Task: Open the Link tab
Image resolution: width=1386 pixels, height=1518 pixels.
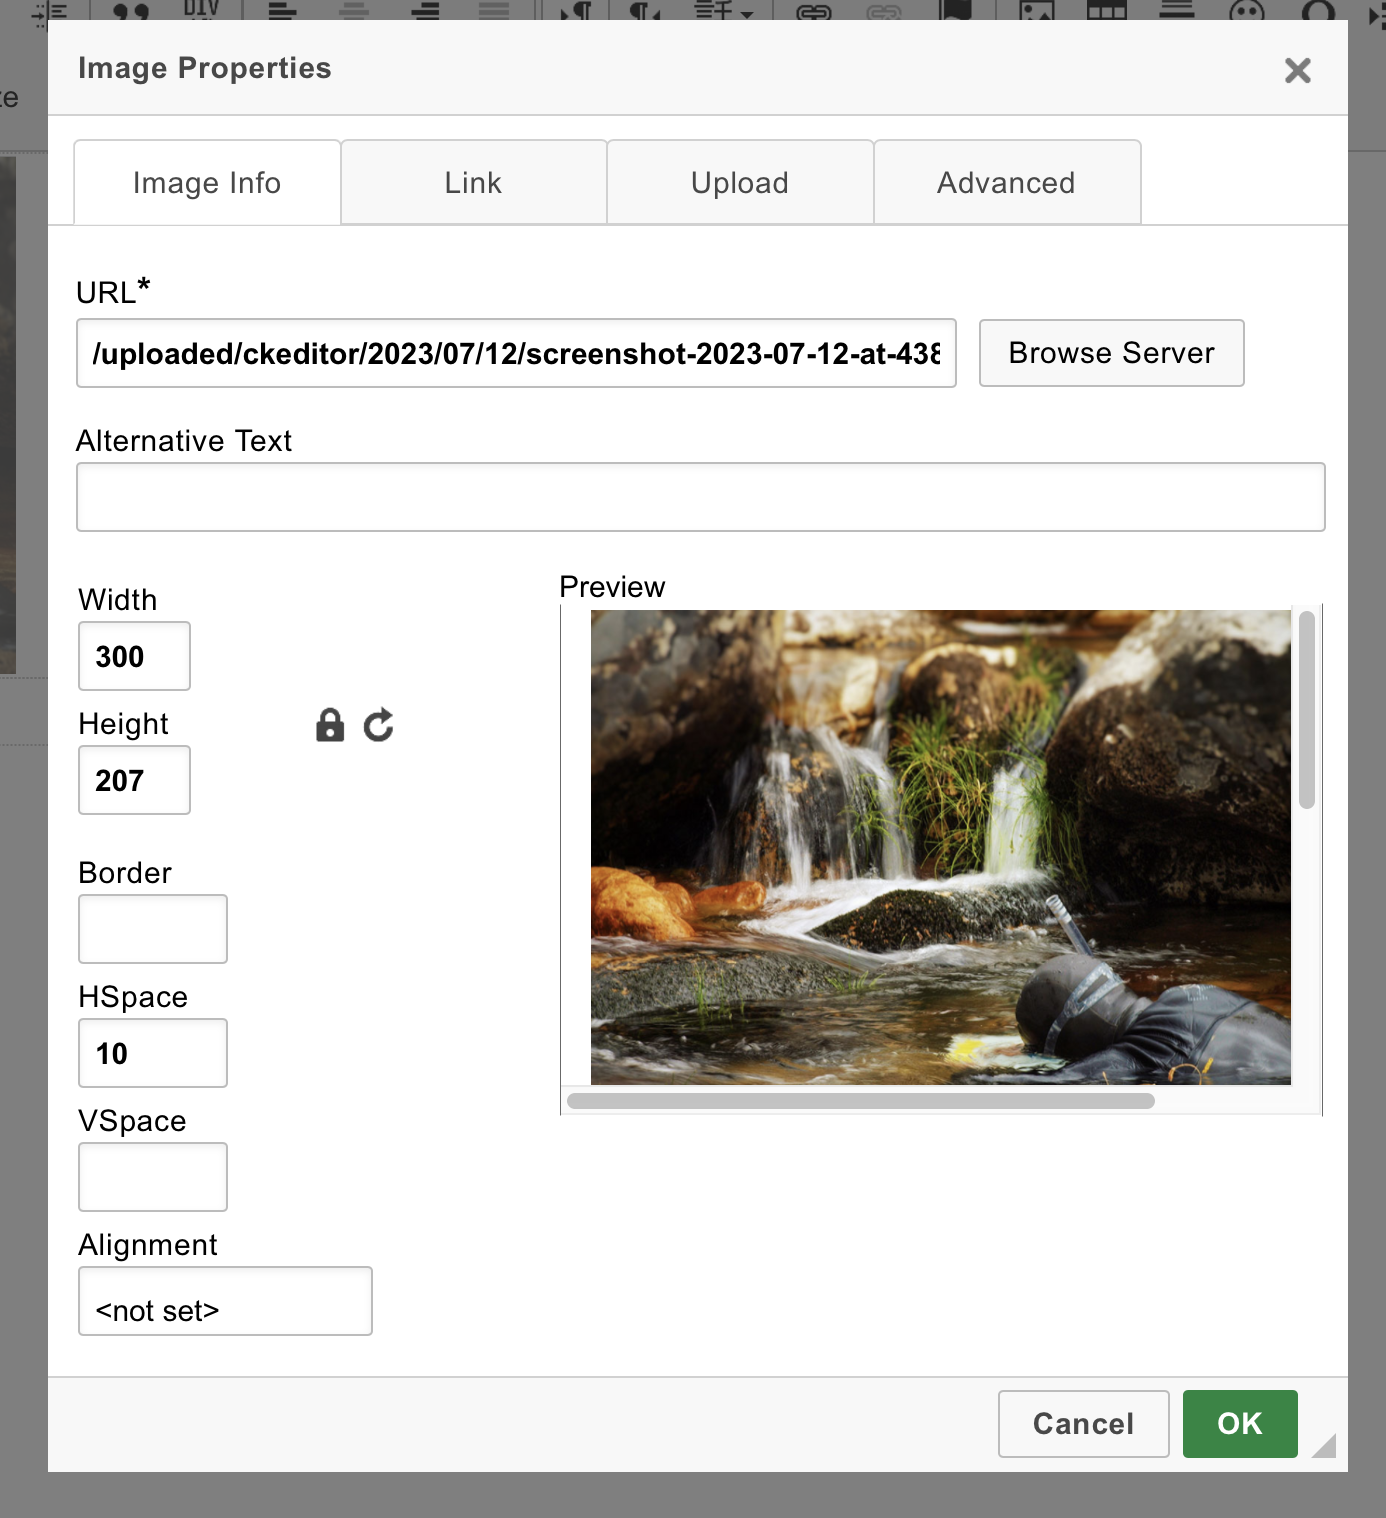Action: [x=473, y=182]
